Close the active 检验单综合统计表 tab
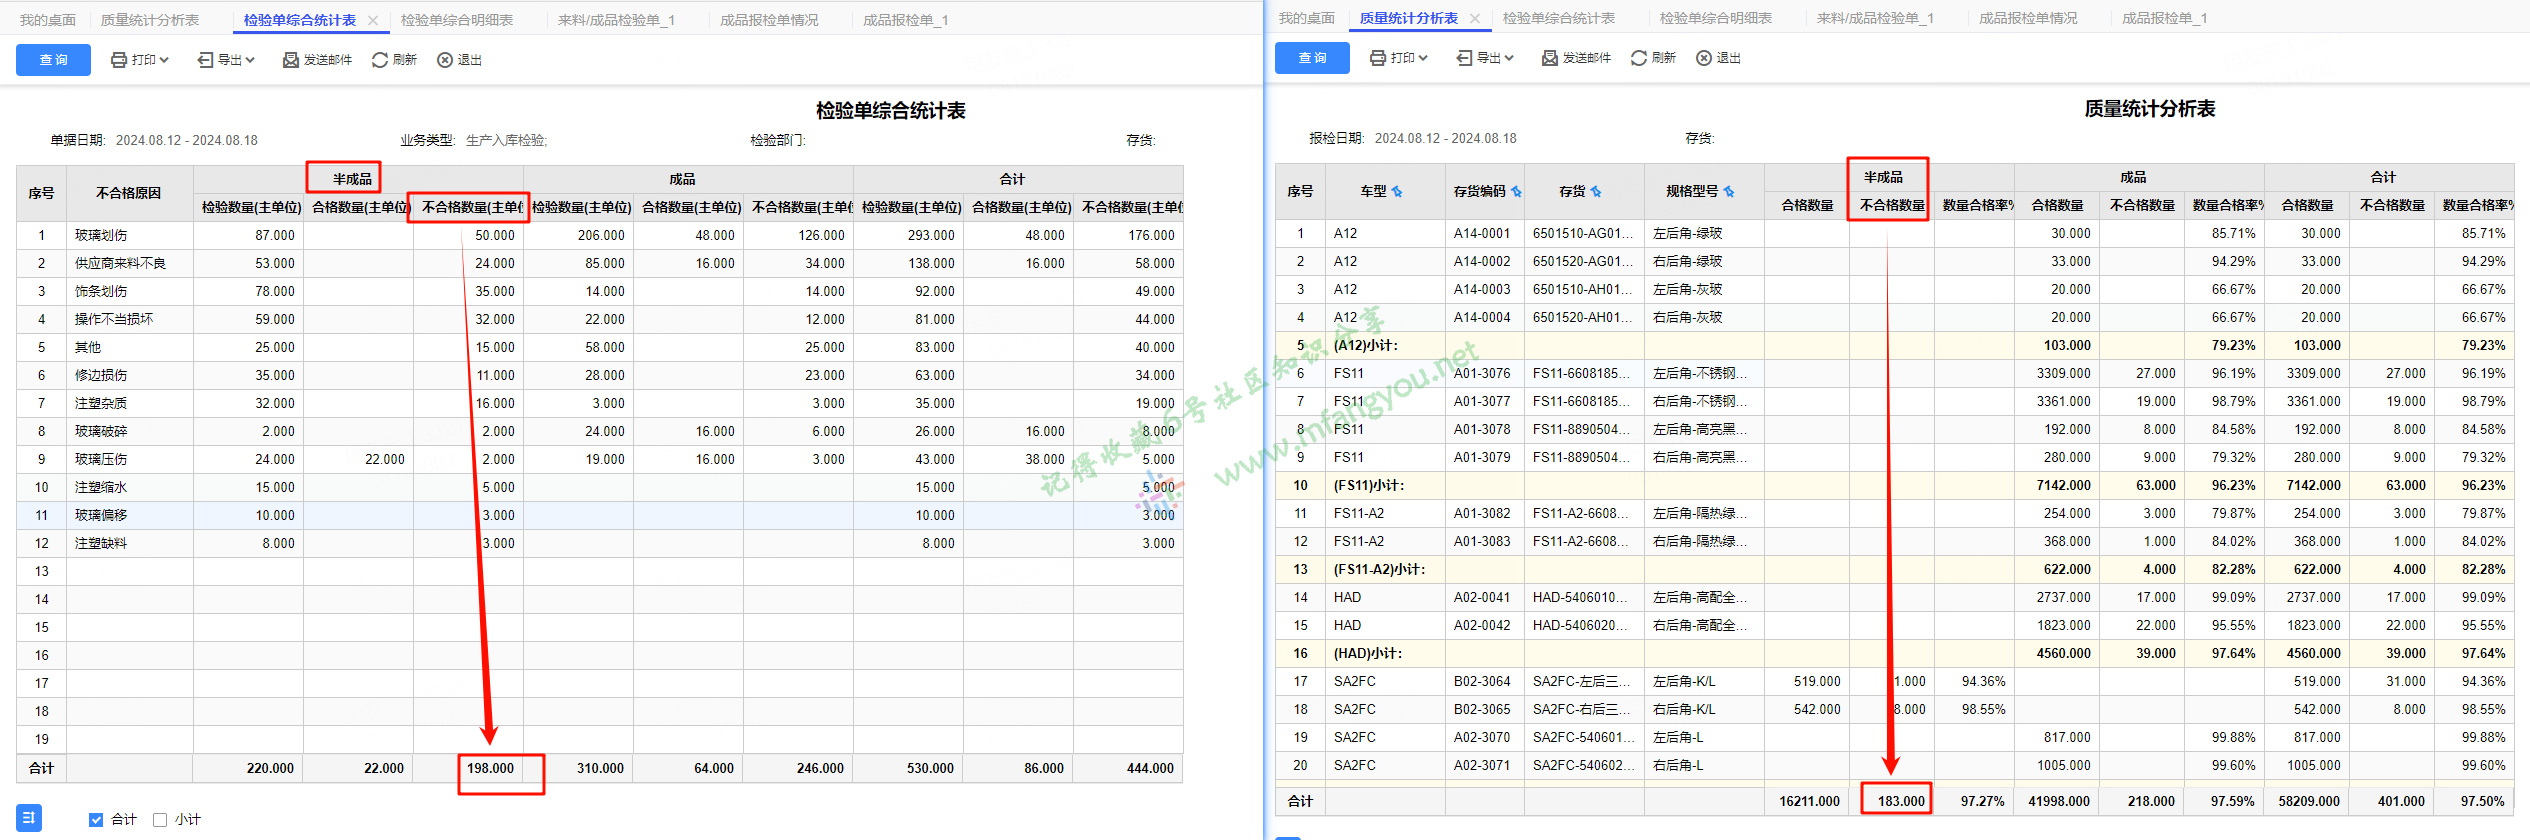 pyautogui.click(x=373, y=20)
